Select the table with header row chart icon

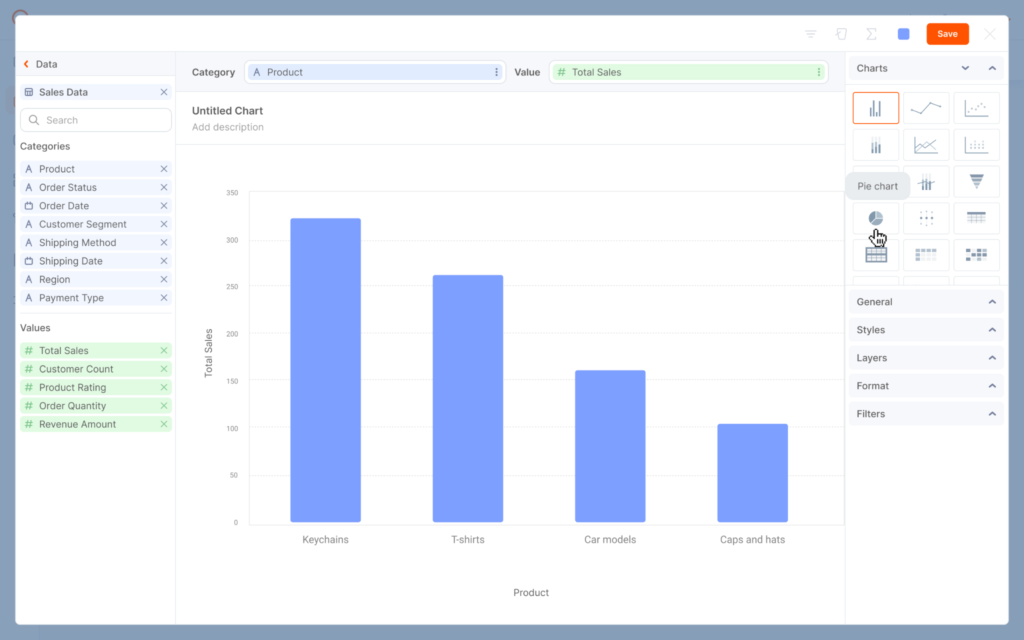point(976,218)
